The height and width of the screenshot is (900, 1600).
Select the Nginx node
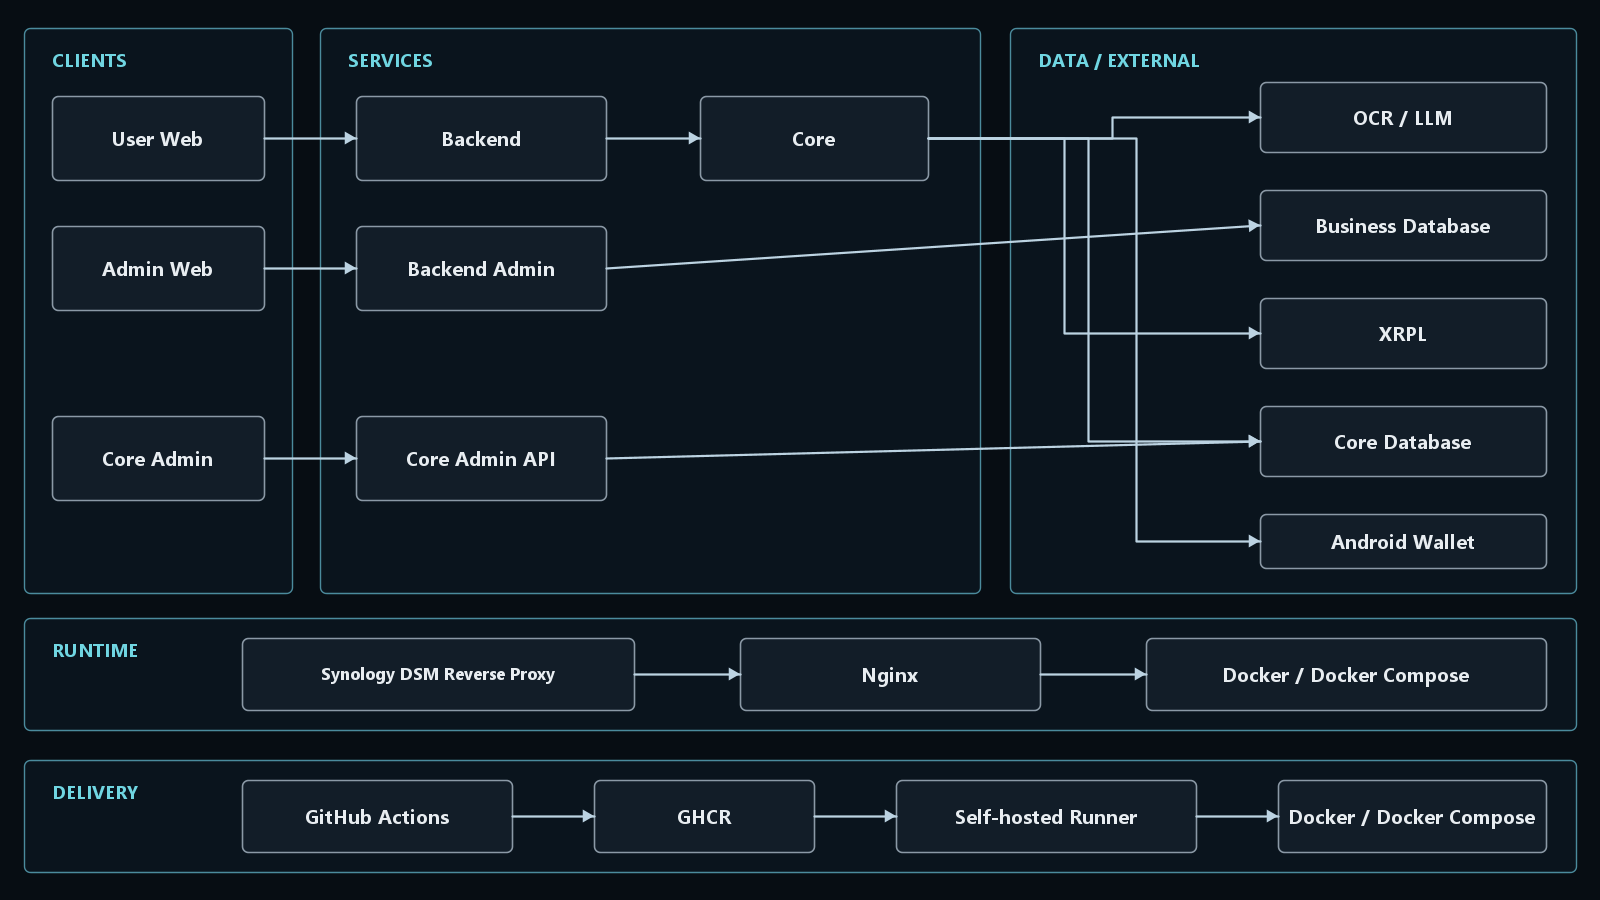[x=890, y=675]
